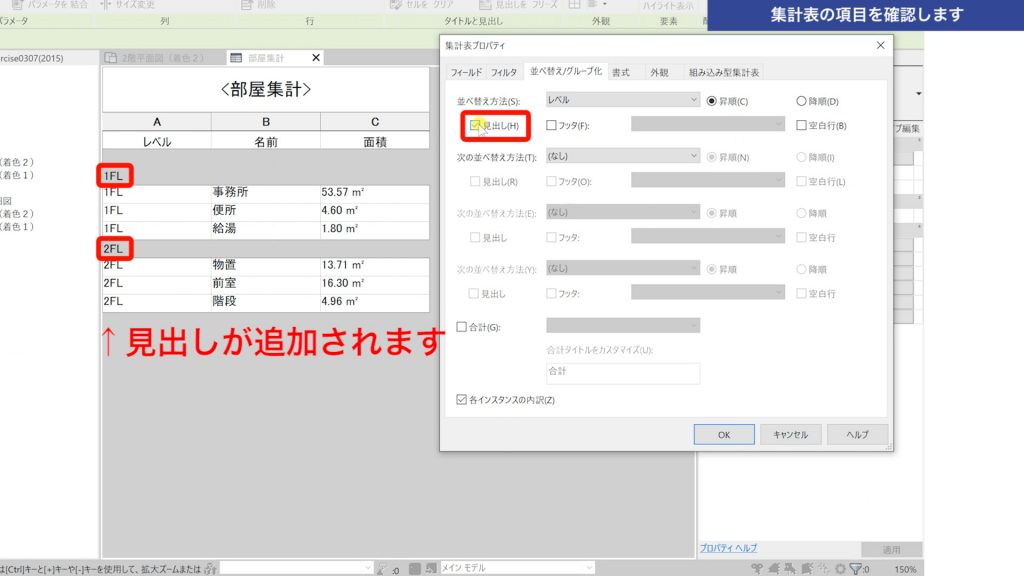Select the 降順(D) radio button

801,100
